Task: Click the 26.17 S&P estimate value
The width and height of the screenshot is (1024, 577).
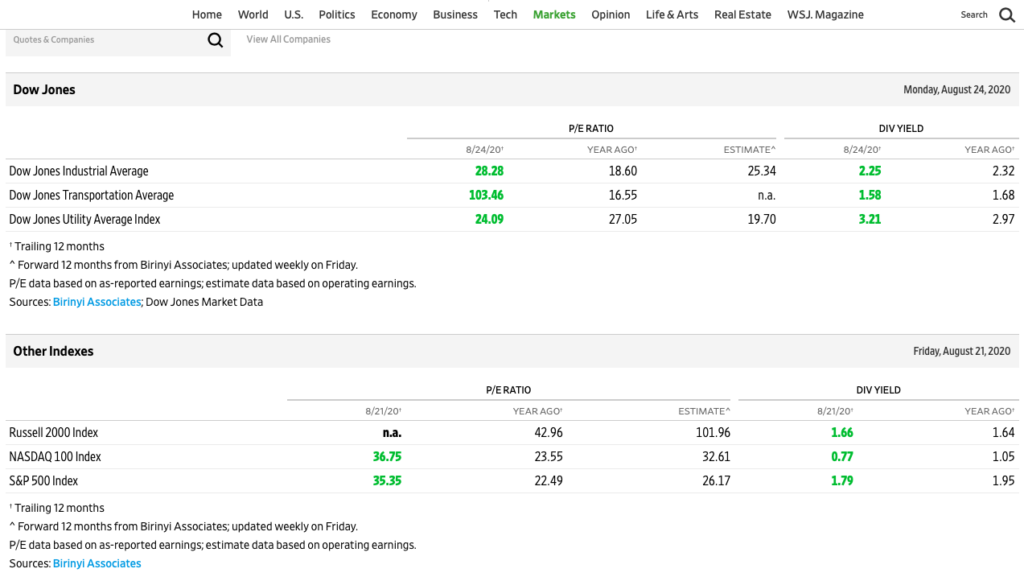Action: pos(716,481)
